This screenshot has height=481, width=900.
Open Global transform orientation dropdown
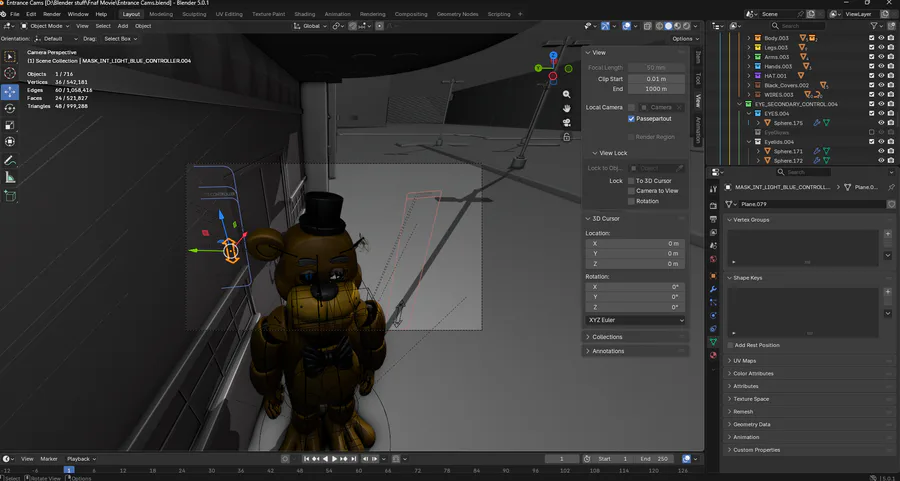click(x=310, y=26)
